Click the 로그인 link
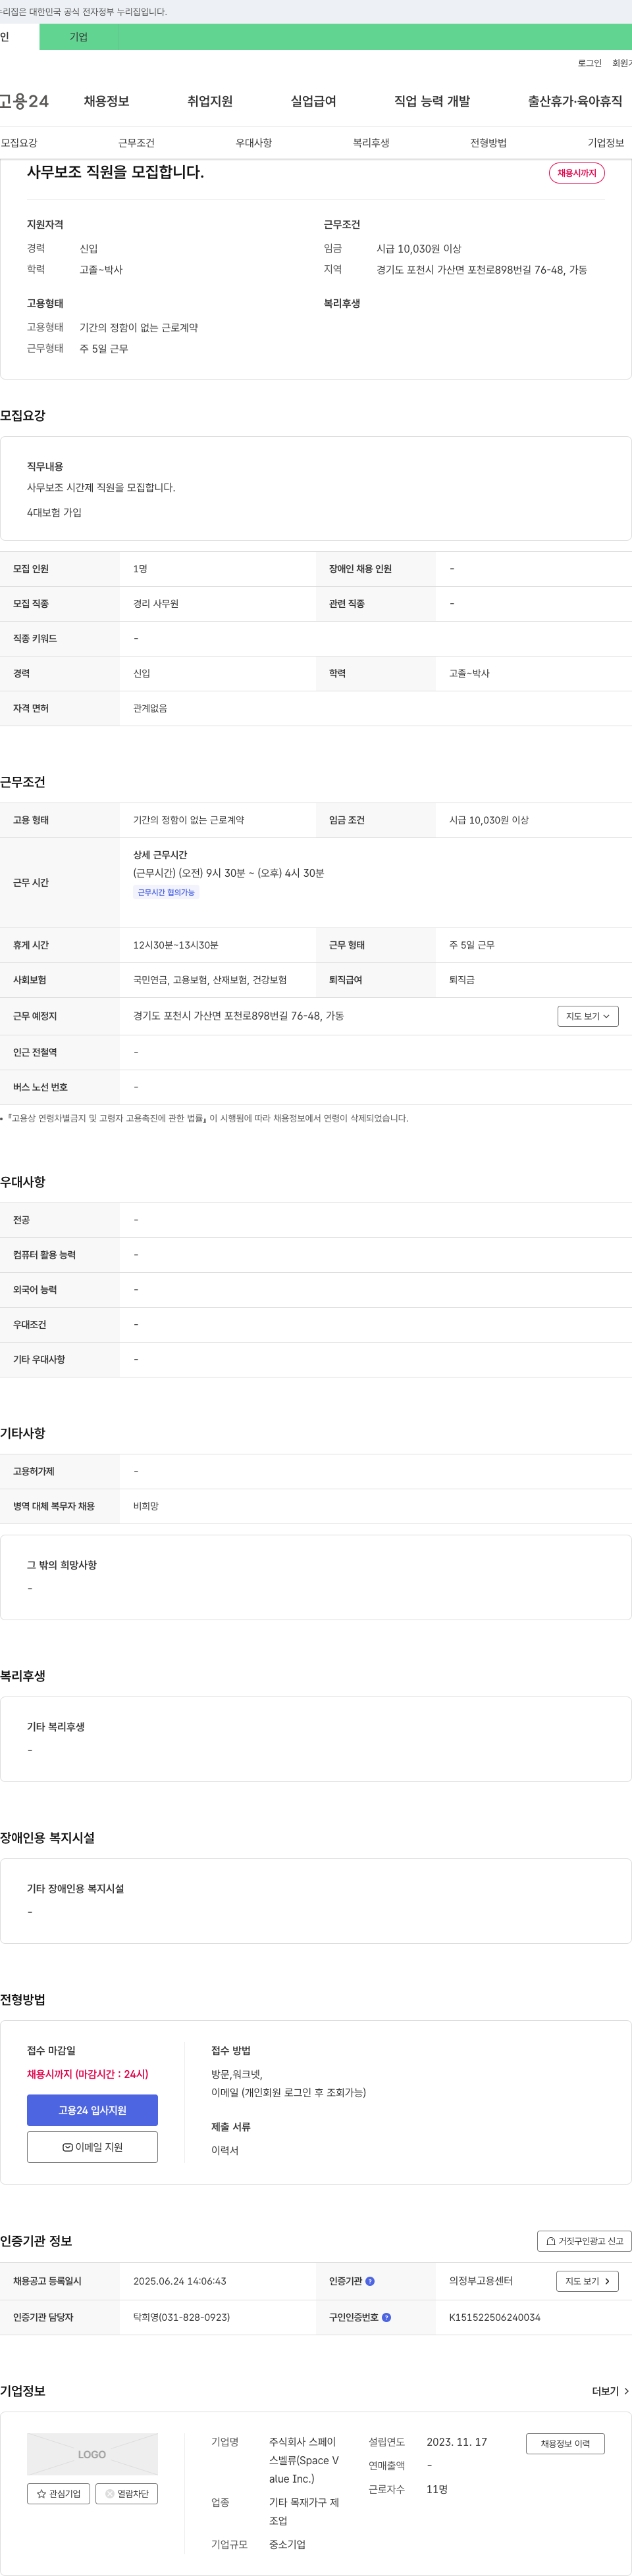The height and width of the screenshot is (2576, 632). point(590,63)
